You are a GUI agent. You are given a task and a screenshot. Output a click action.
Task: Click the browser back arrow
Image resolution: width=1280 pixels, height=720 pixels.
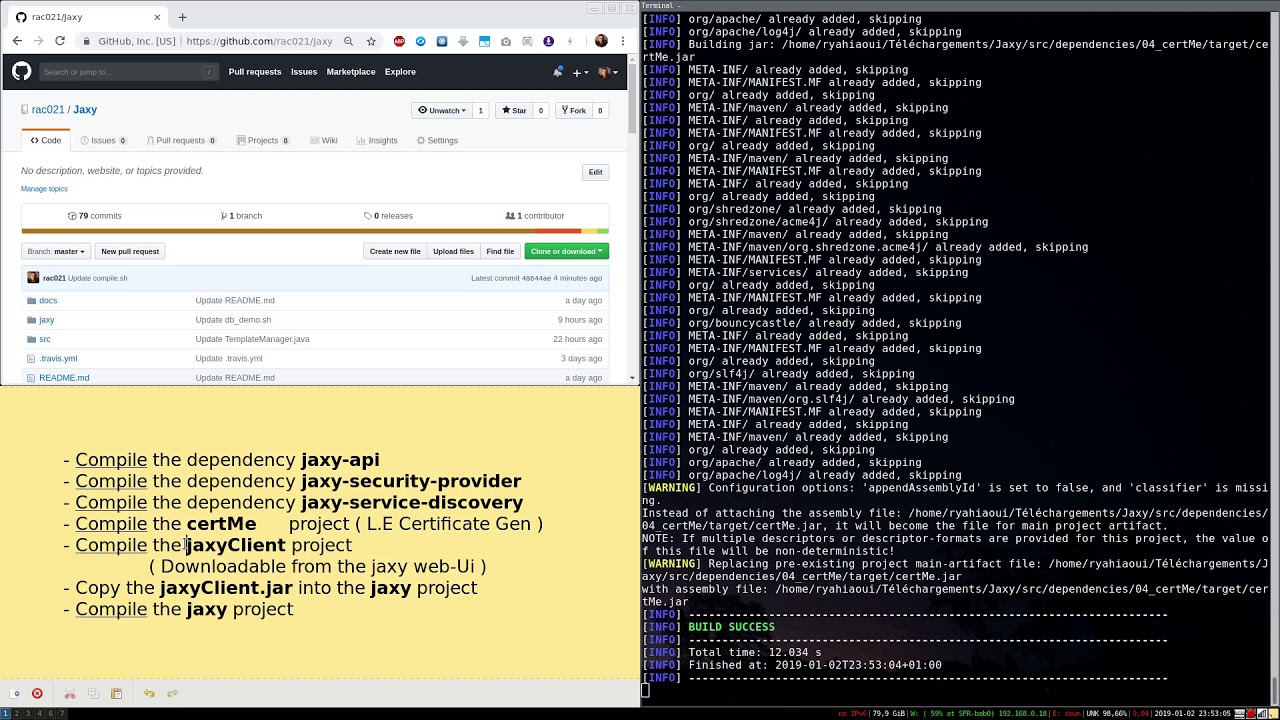17,41
